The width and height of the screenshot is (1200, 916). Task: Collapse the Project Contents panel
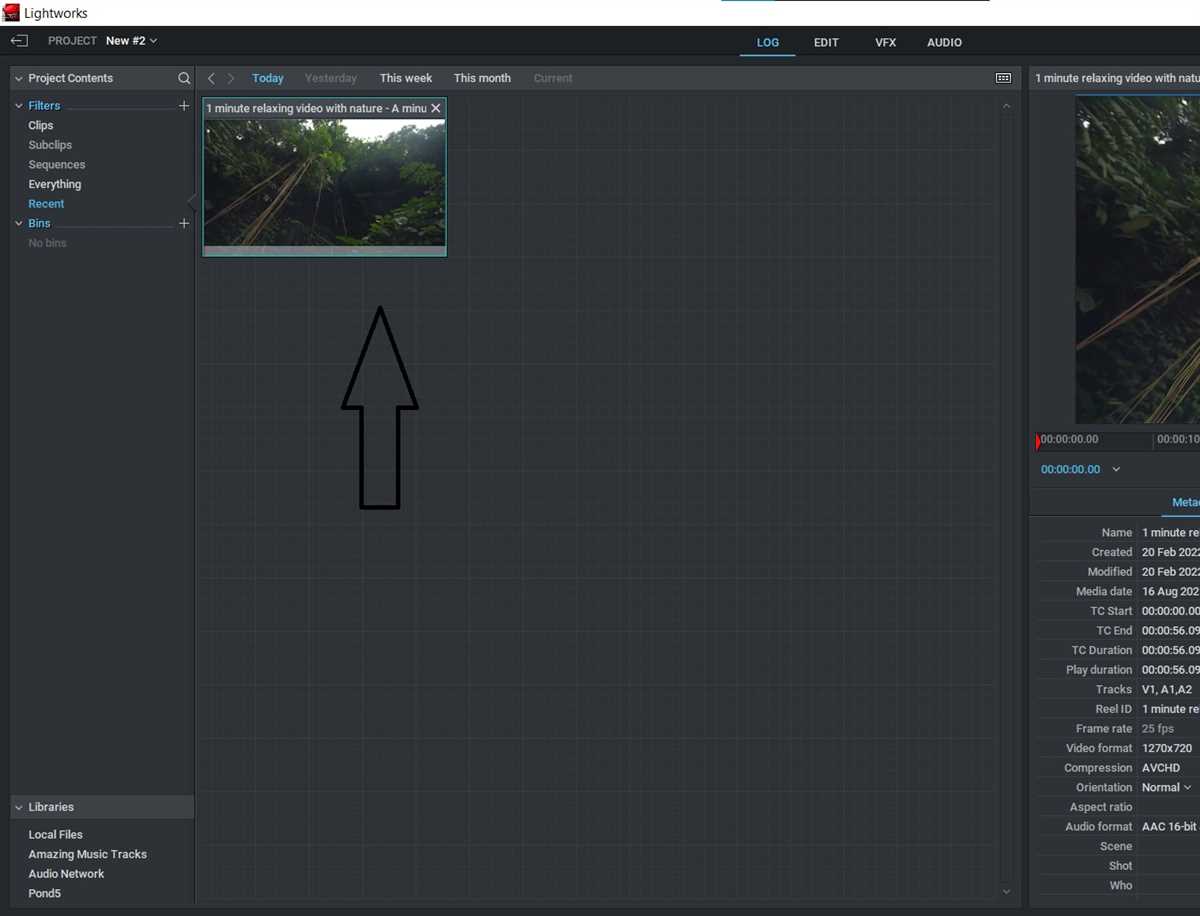[x=18, y=78]
